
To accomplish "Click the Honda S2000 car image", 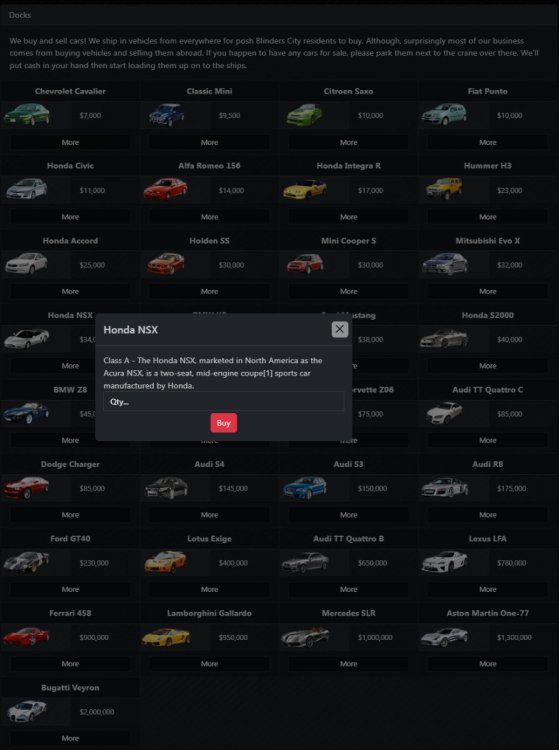I will tap(444, 339).
